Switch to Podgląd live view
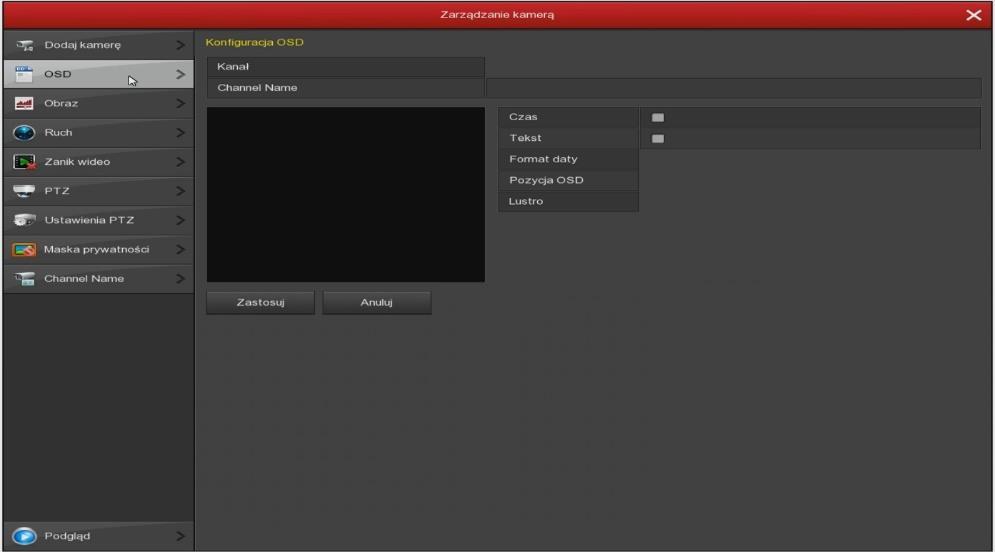The image size is (995, 552). pyautogui.click(x=98, y=536)
